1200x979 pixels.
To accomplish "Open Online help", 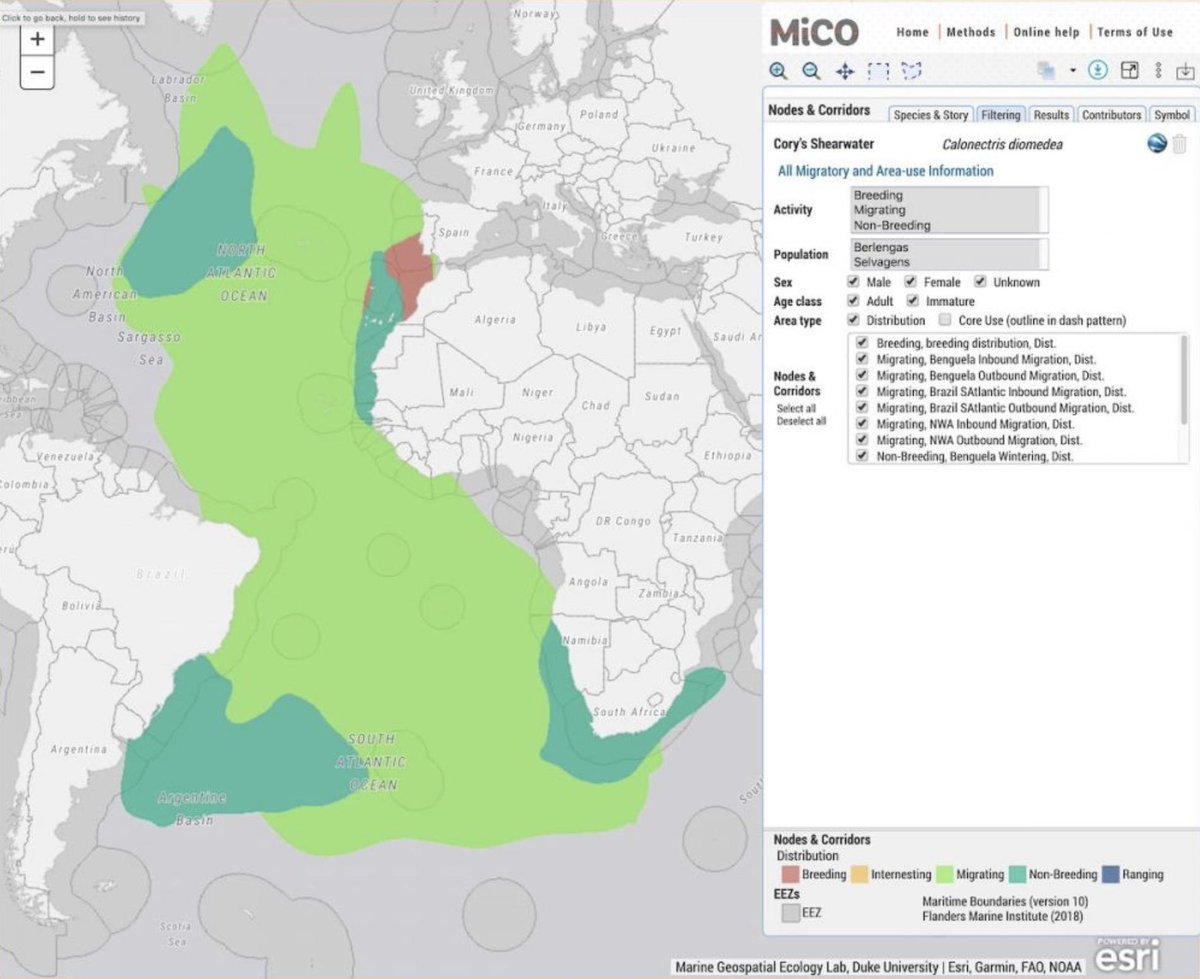I will click(x=1046, y=32).
